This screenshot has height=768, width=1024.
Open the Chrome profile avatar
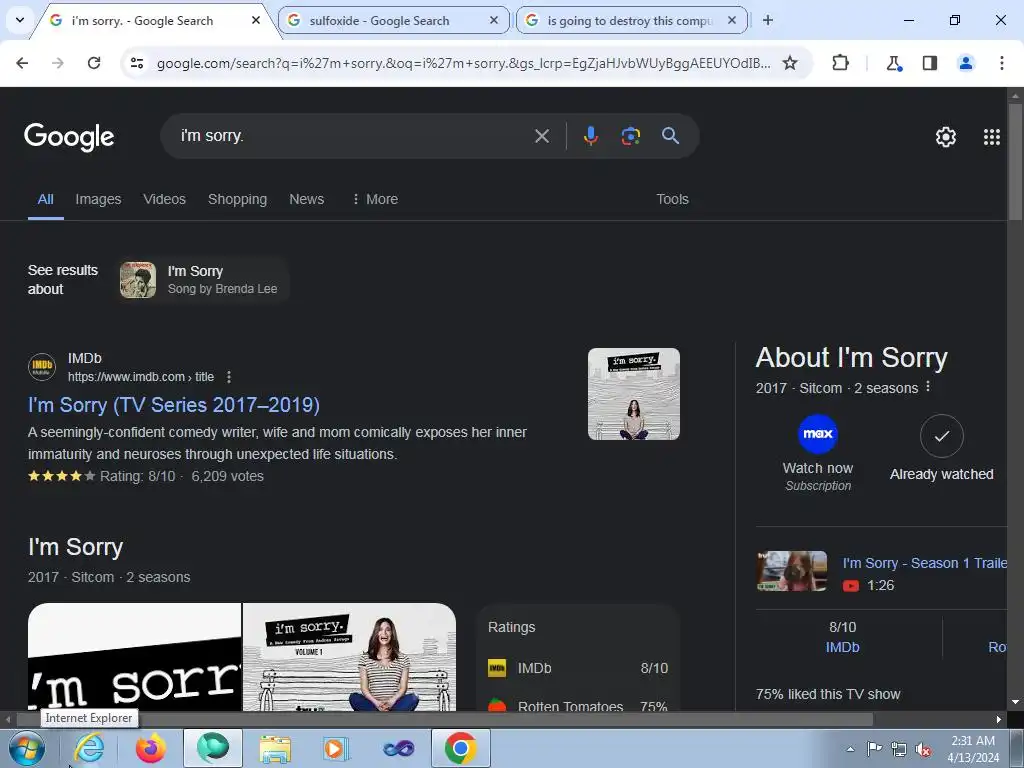point(966,63)
